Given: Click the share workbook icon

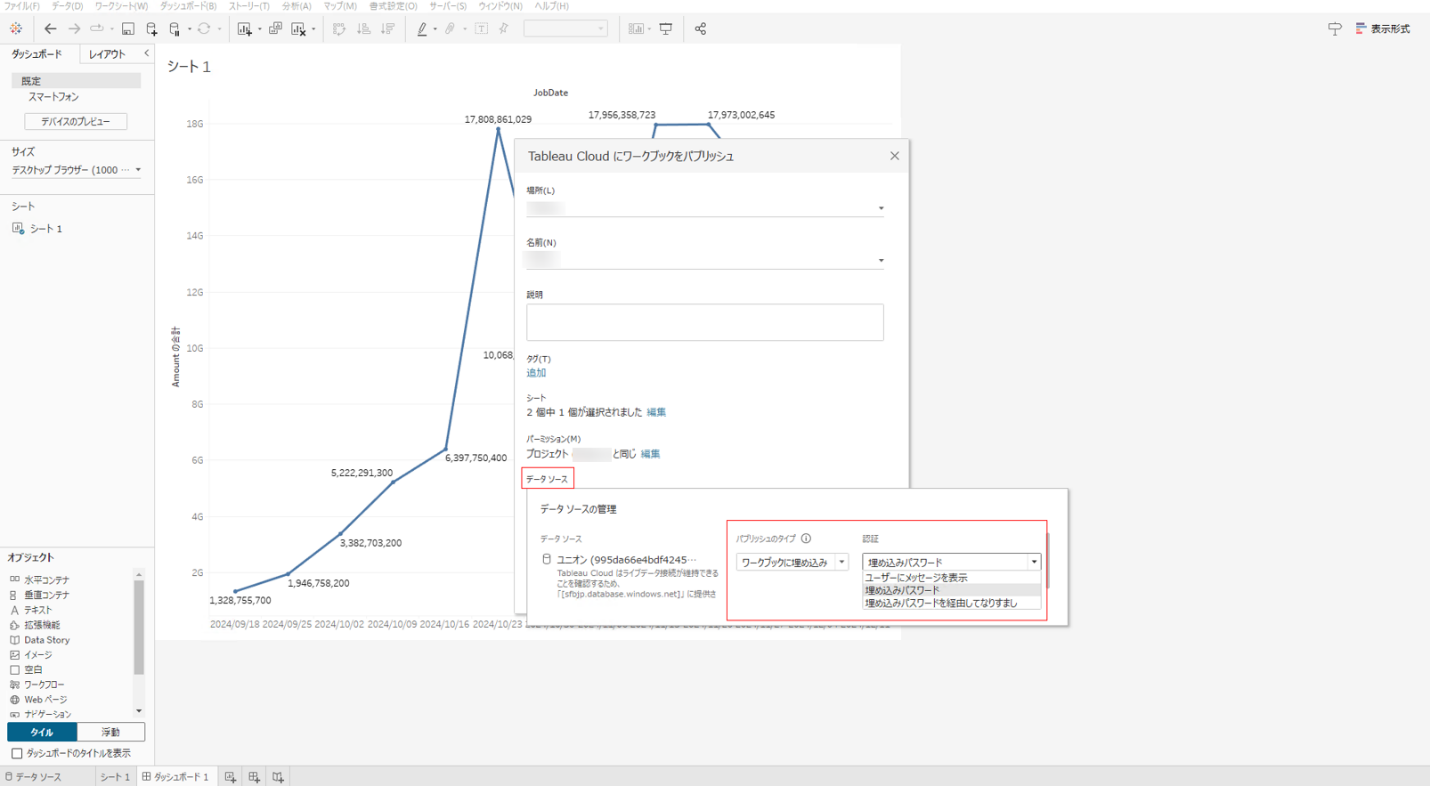Looking at the screenshot, I should (700, 29).
